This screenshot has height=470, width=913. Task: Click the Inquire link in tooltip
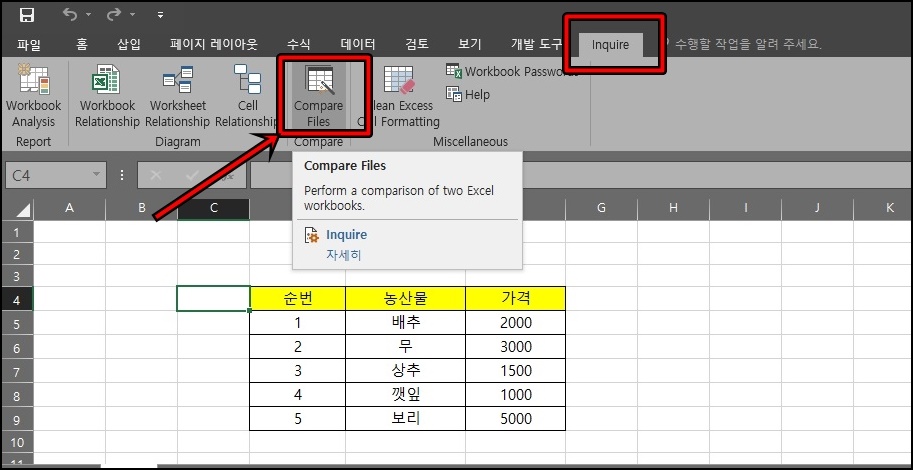click(x=346, y=235)
